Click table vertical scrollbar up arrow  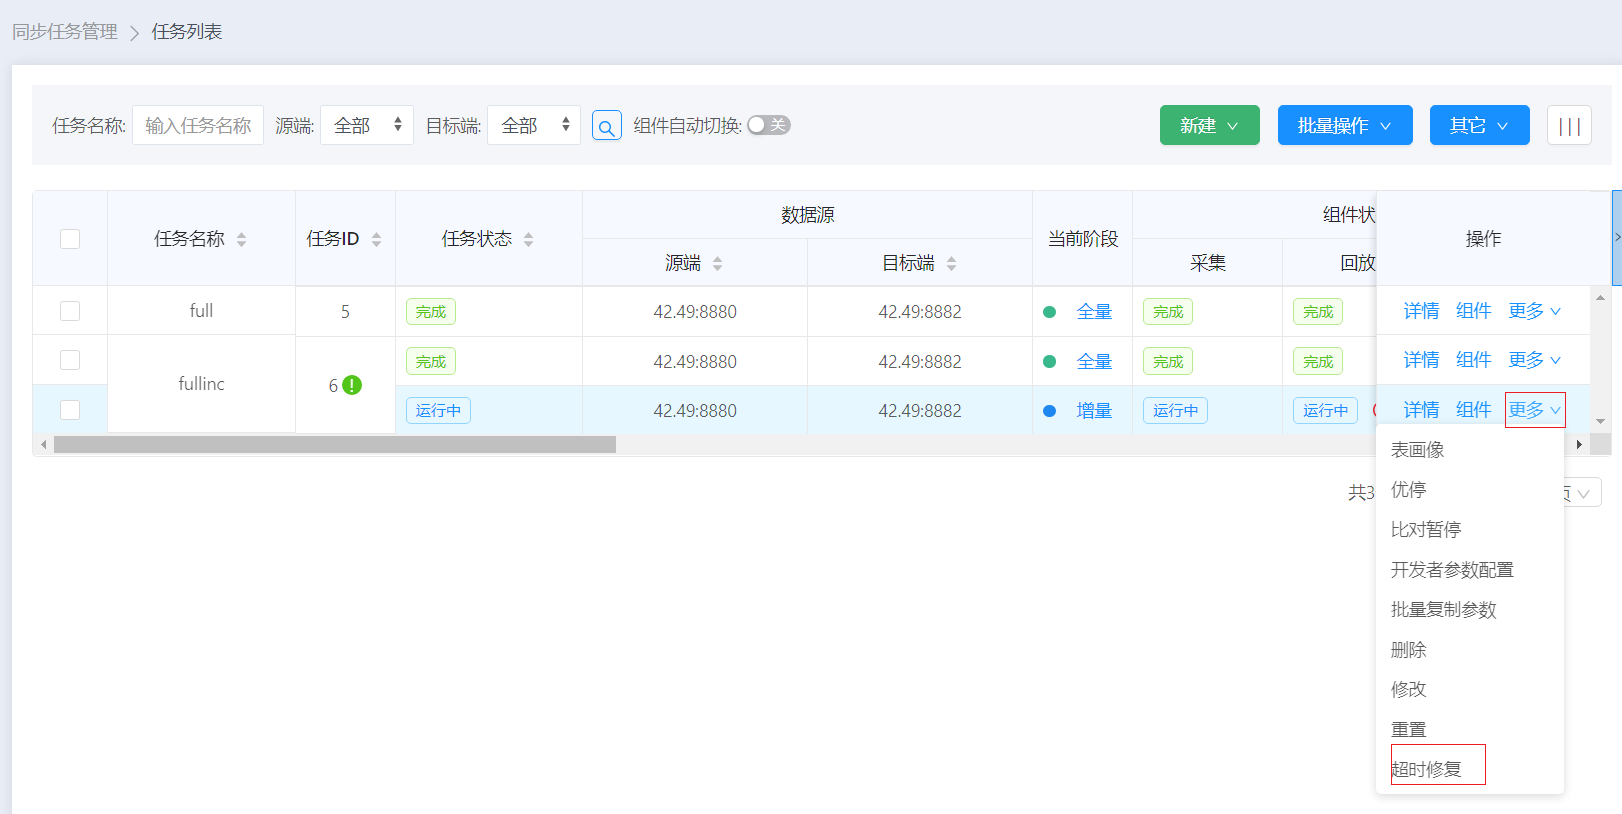pyautogui.click(x=1600, y=297)
